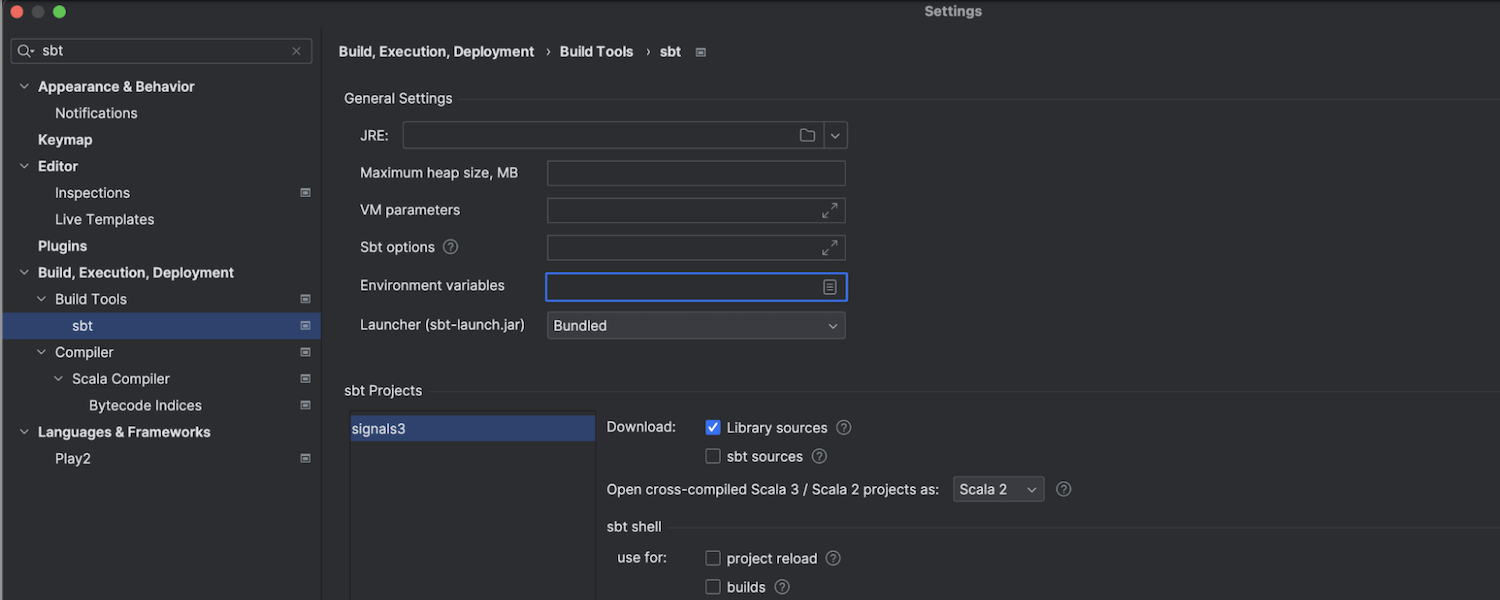Click the JRE folder browse icon

click(x=807, y=135)
